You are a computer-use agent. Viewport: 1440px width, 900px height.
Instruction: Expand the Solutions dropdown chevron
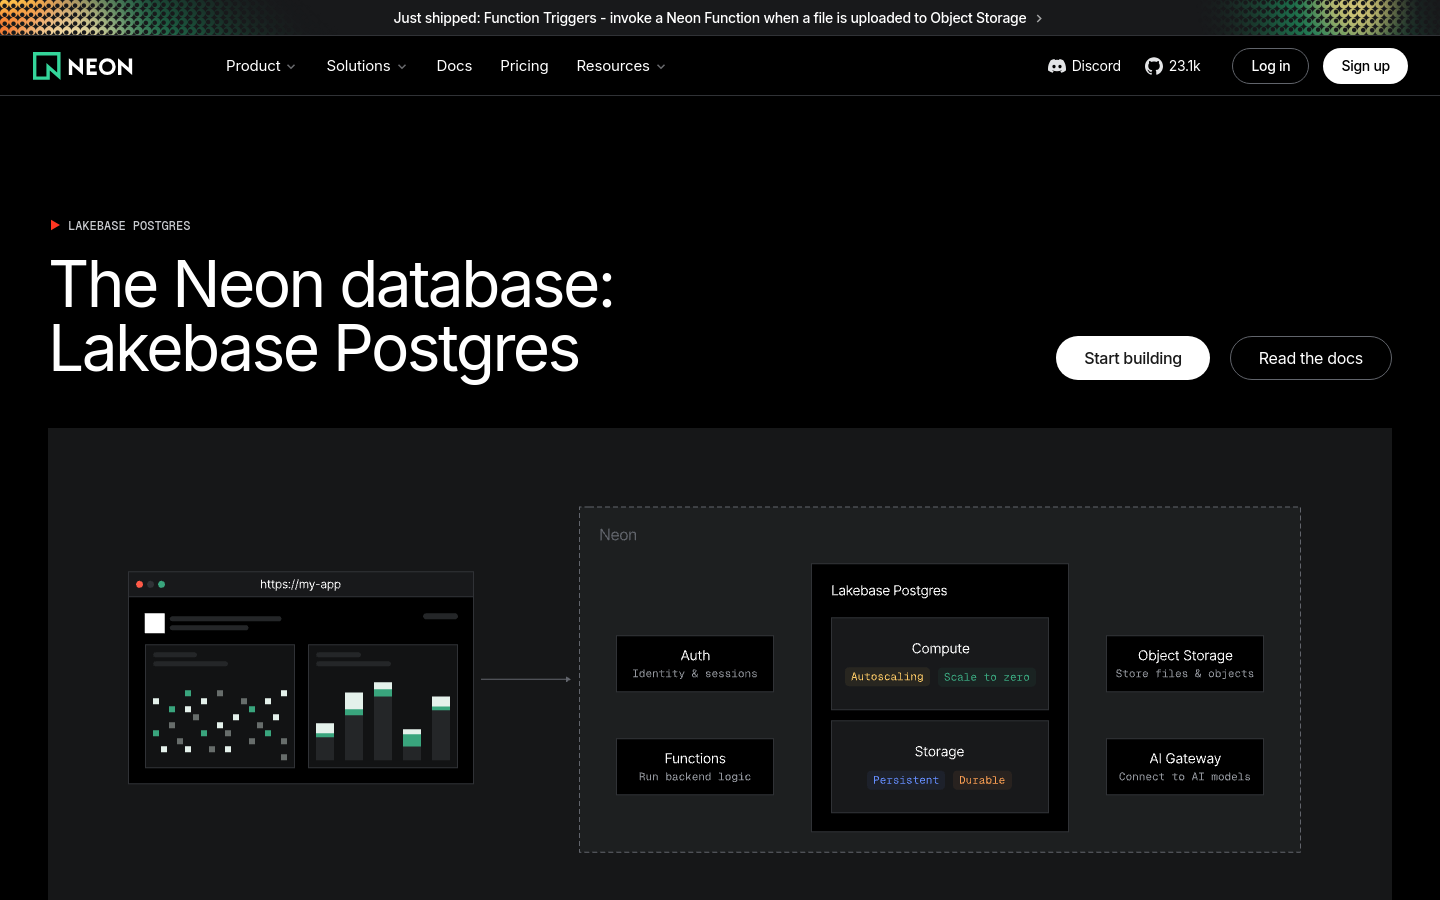[402, 67]
